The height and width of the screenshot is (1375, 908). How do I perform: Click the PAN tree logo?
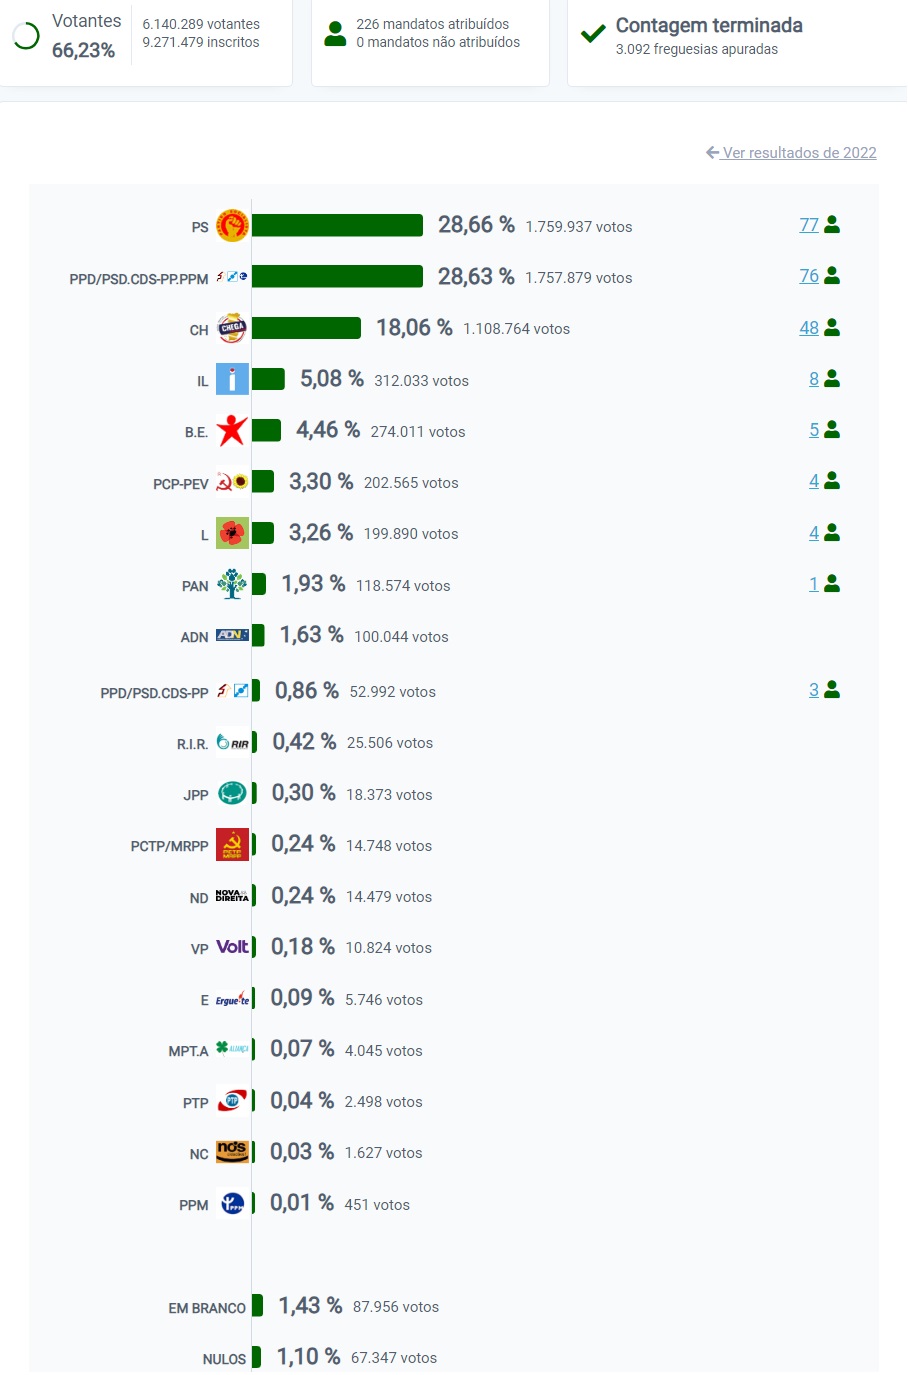[232, 584]
